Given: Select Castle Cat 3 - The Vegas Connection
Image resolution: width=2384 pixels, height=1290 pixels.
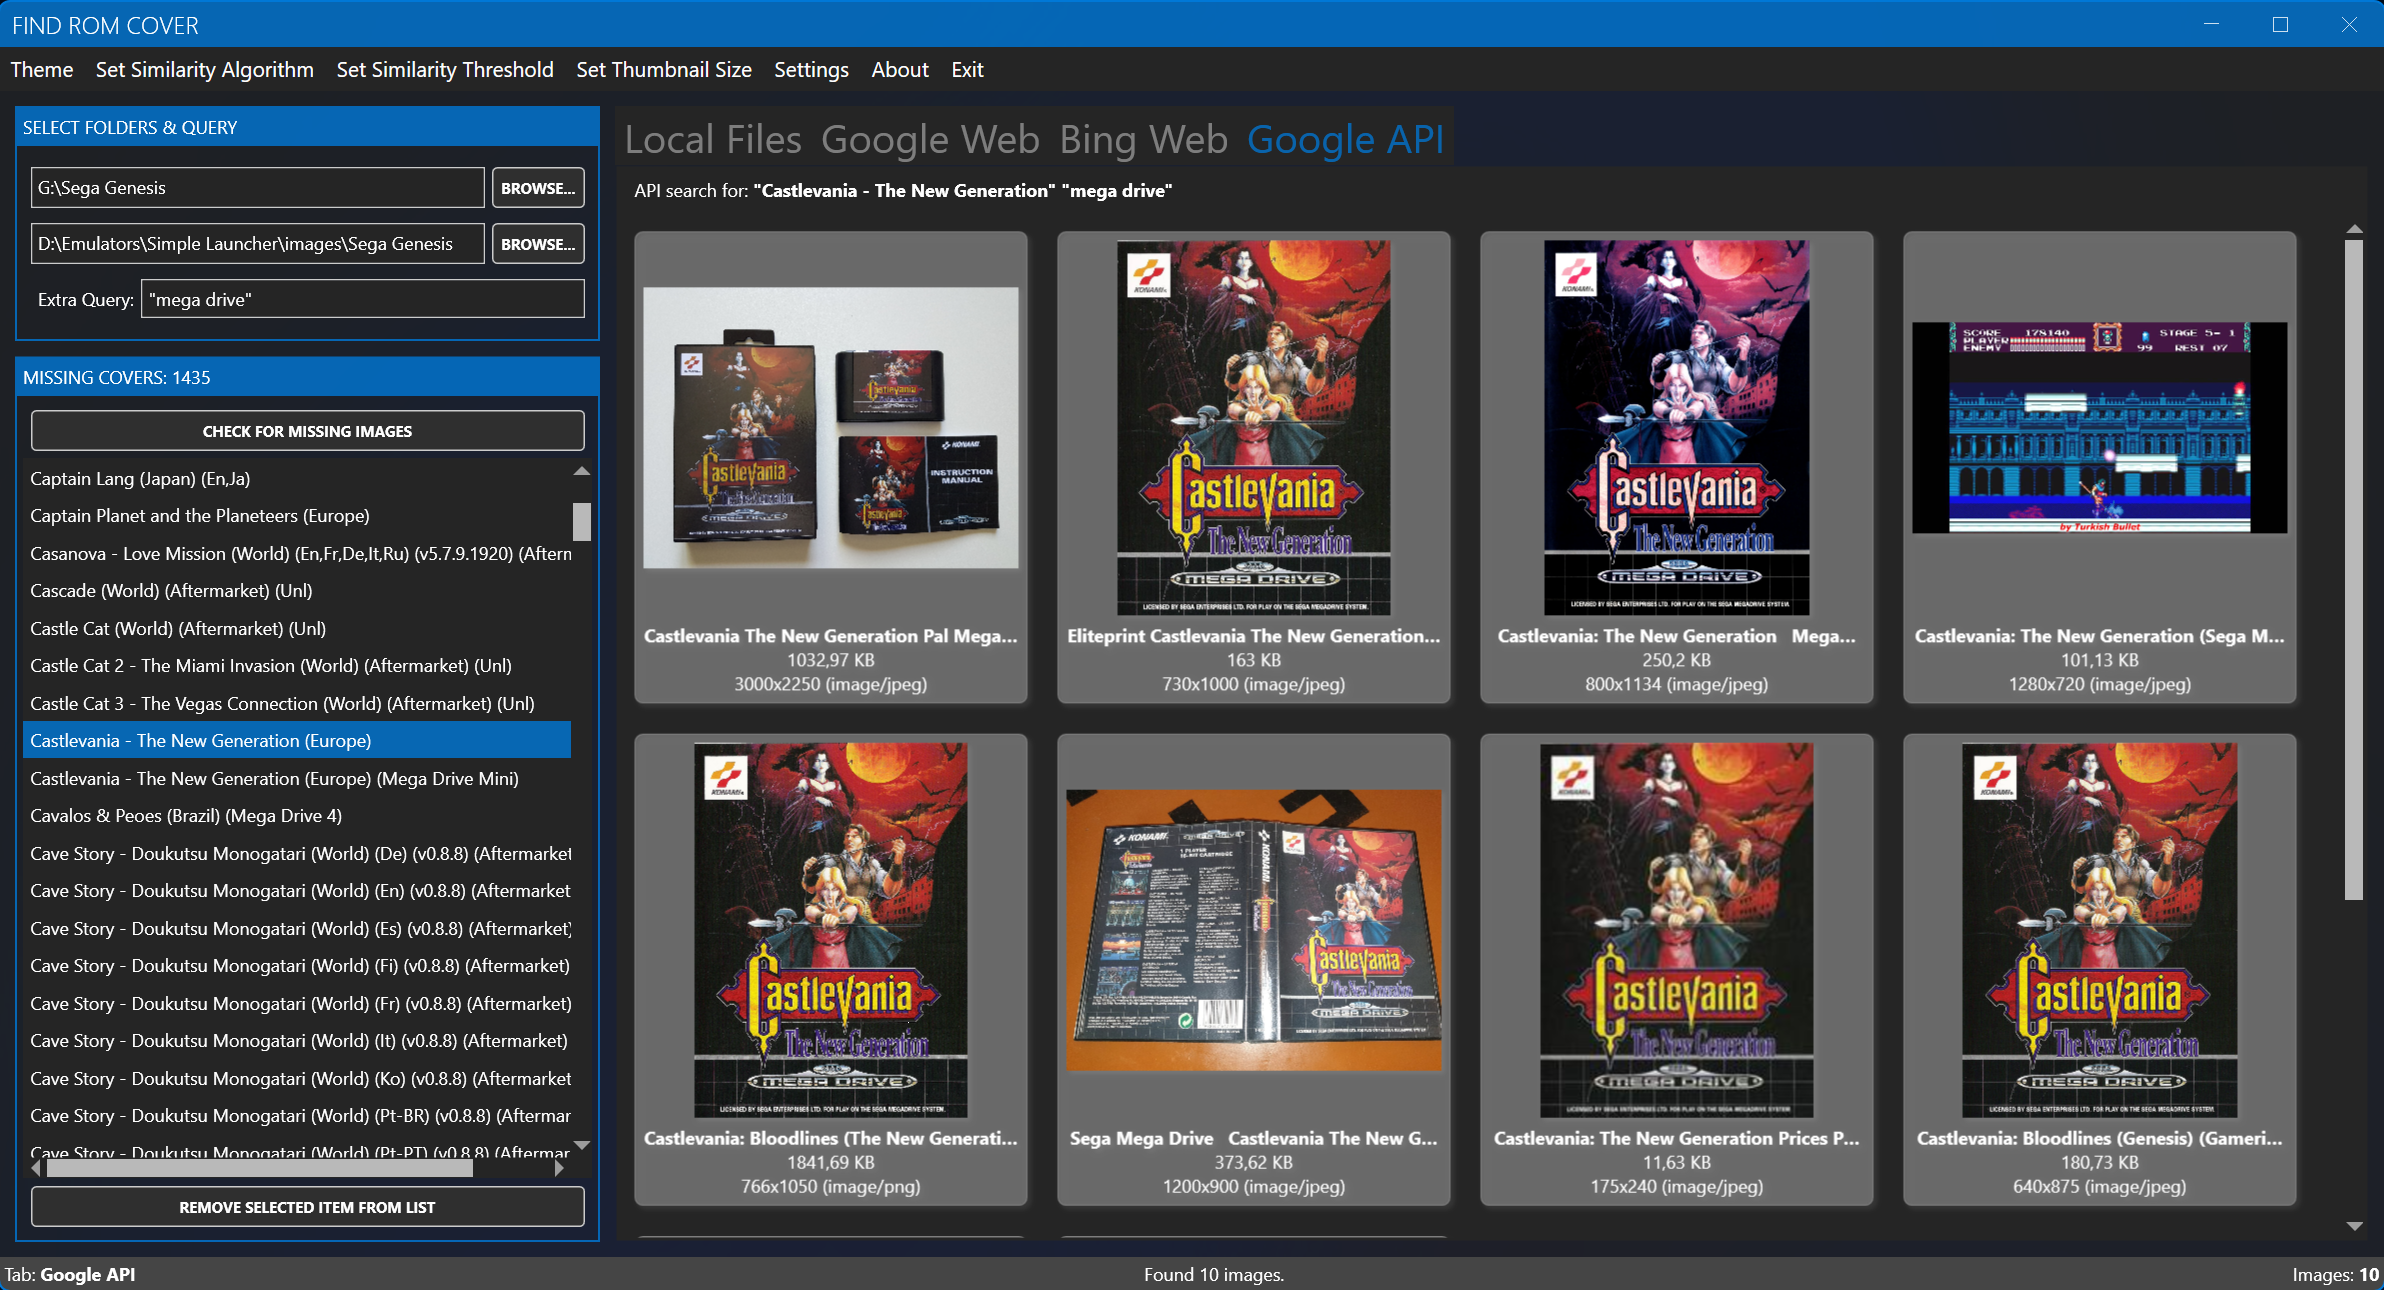Looking at the screenshot, I should [x=297, y=704].
